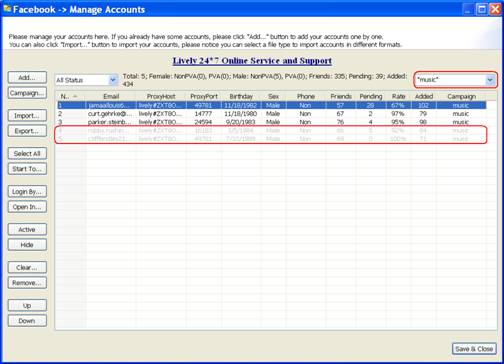Click the Import... button
504x364 pixels.
click(x=27, y=116)
